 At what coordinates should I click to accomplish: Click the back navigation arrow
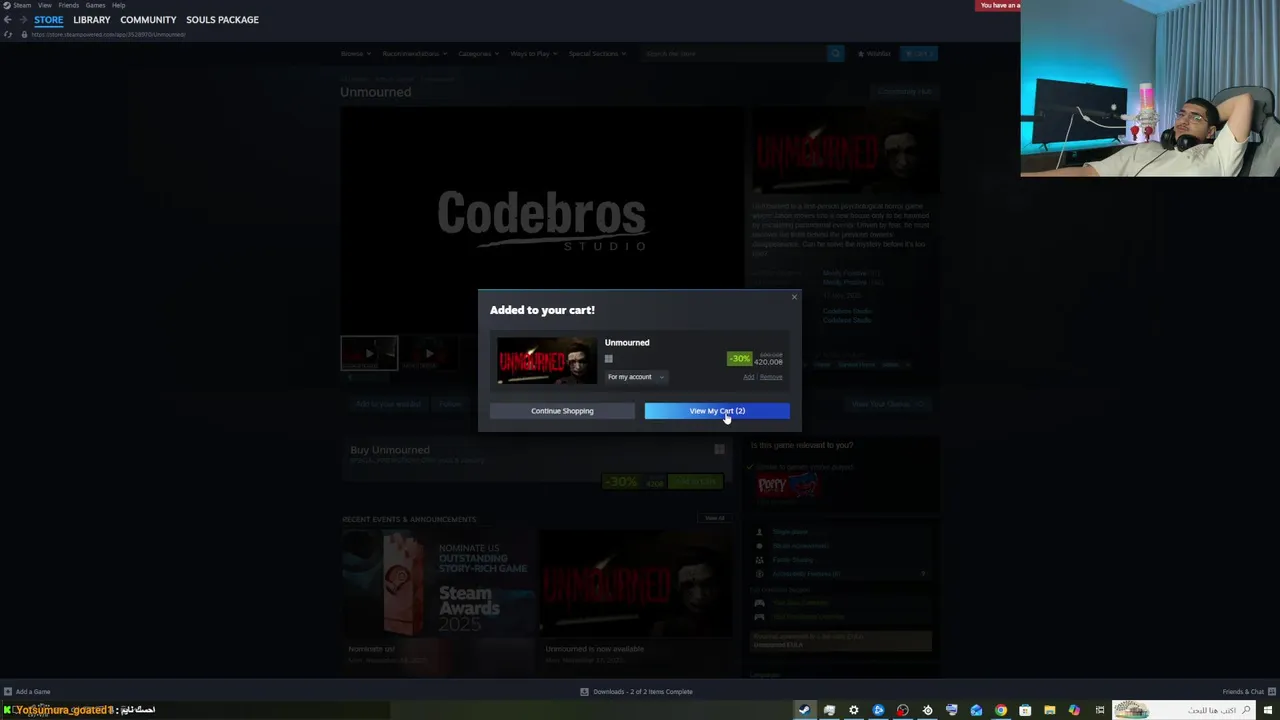pos(8,20)
